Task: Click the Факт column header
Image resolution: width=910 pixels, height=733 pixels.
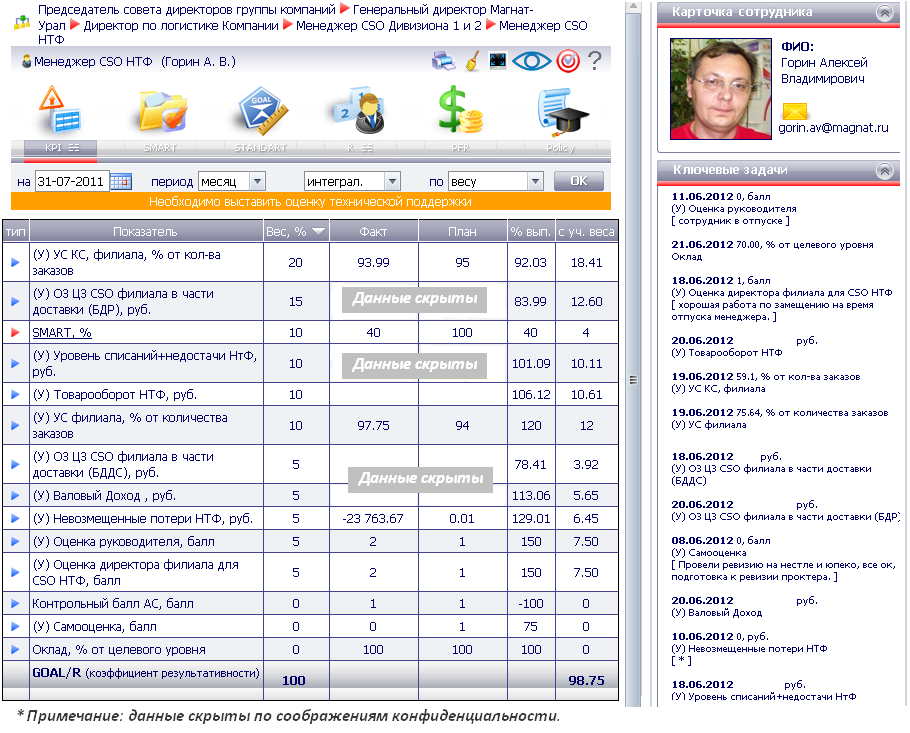Action: pos(374,232)
